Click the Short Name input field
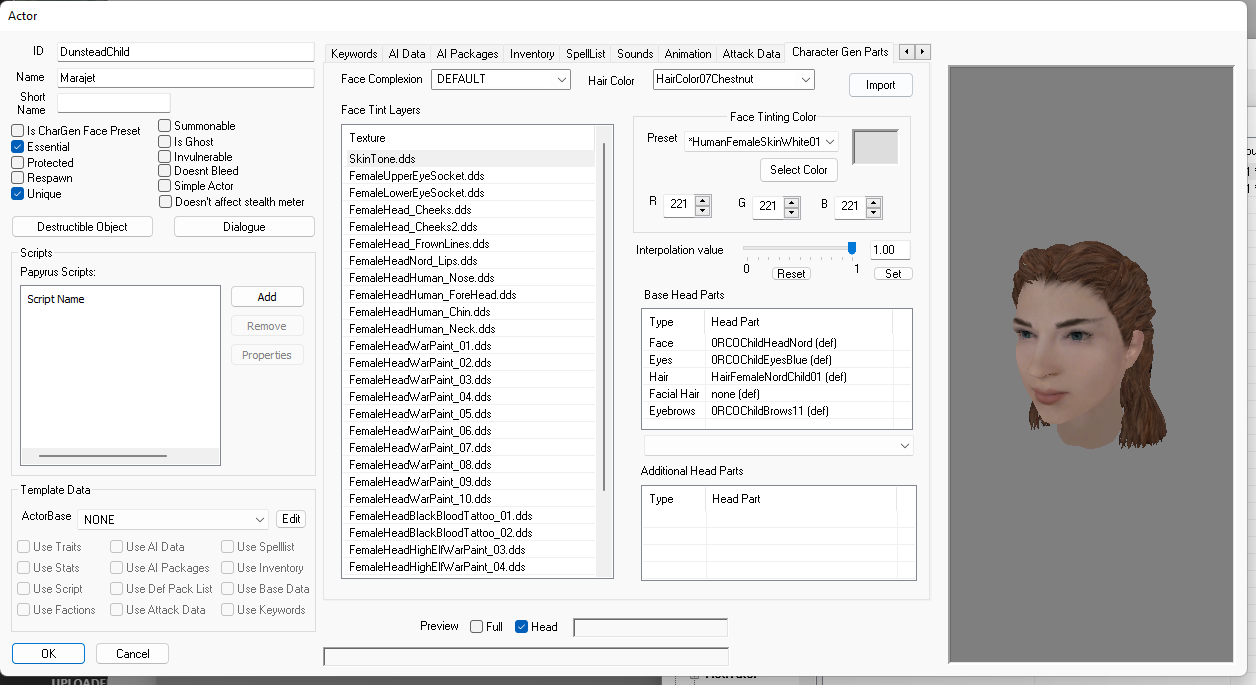 (114, 103)
